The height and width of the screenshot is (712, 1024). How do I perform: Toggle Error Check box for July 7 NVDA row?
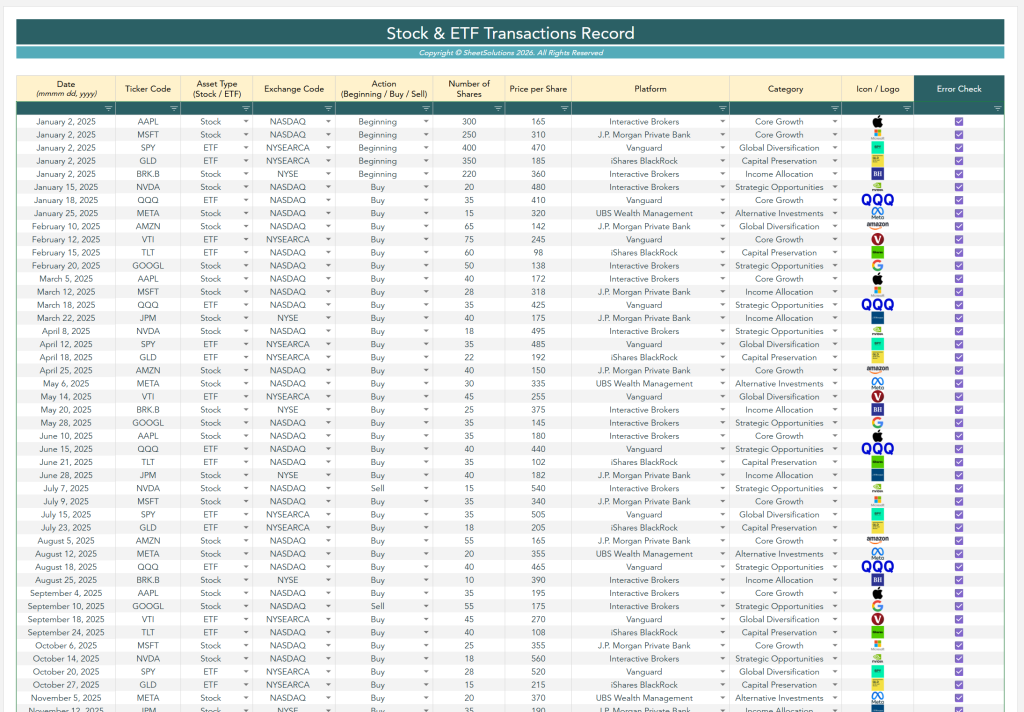(959, 489)
